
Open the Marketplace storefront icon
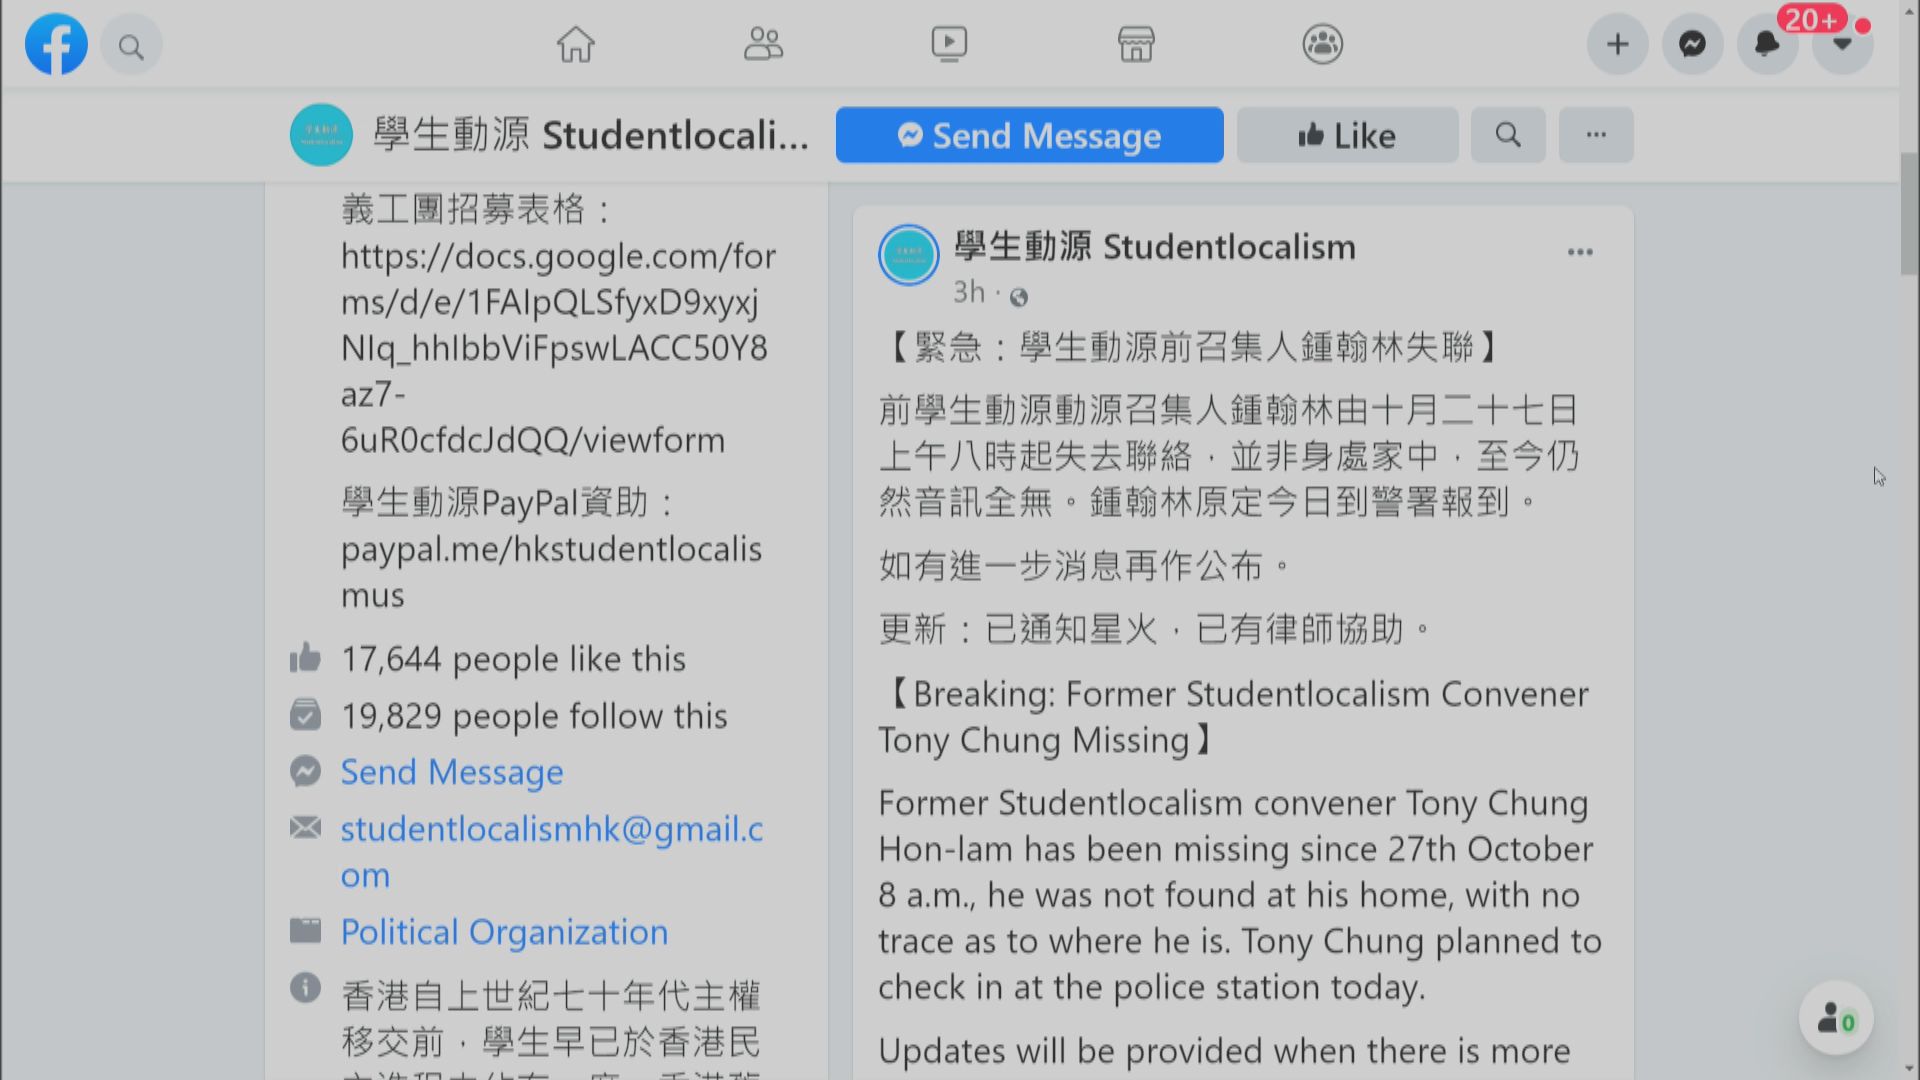(1136, 44)
